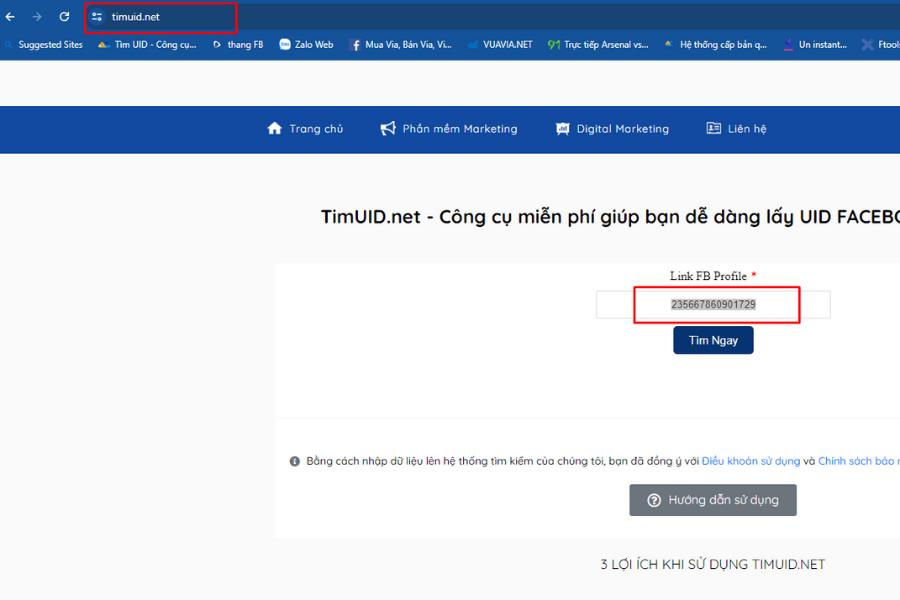Click the browser back arrow
900x600 pixels.
10,17
